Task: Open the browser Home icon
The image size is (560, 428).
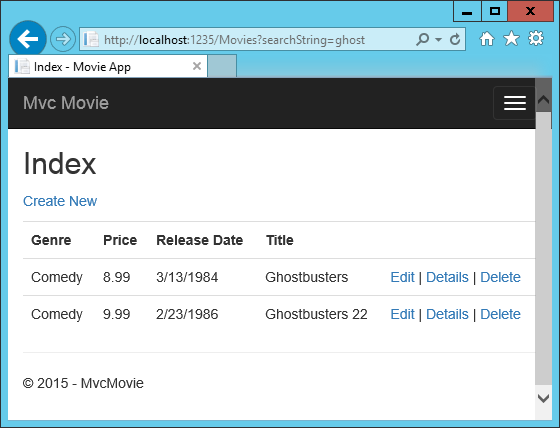Action: click(x=487, y=39)
